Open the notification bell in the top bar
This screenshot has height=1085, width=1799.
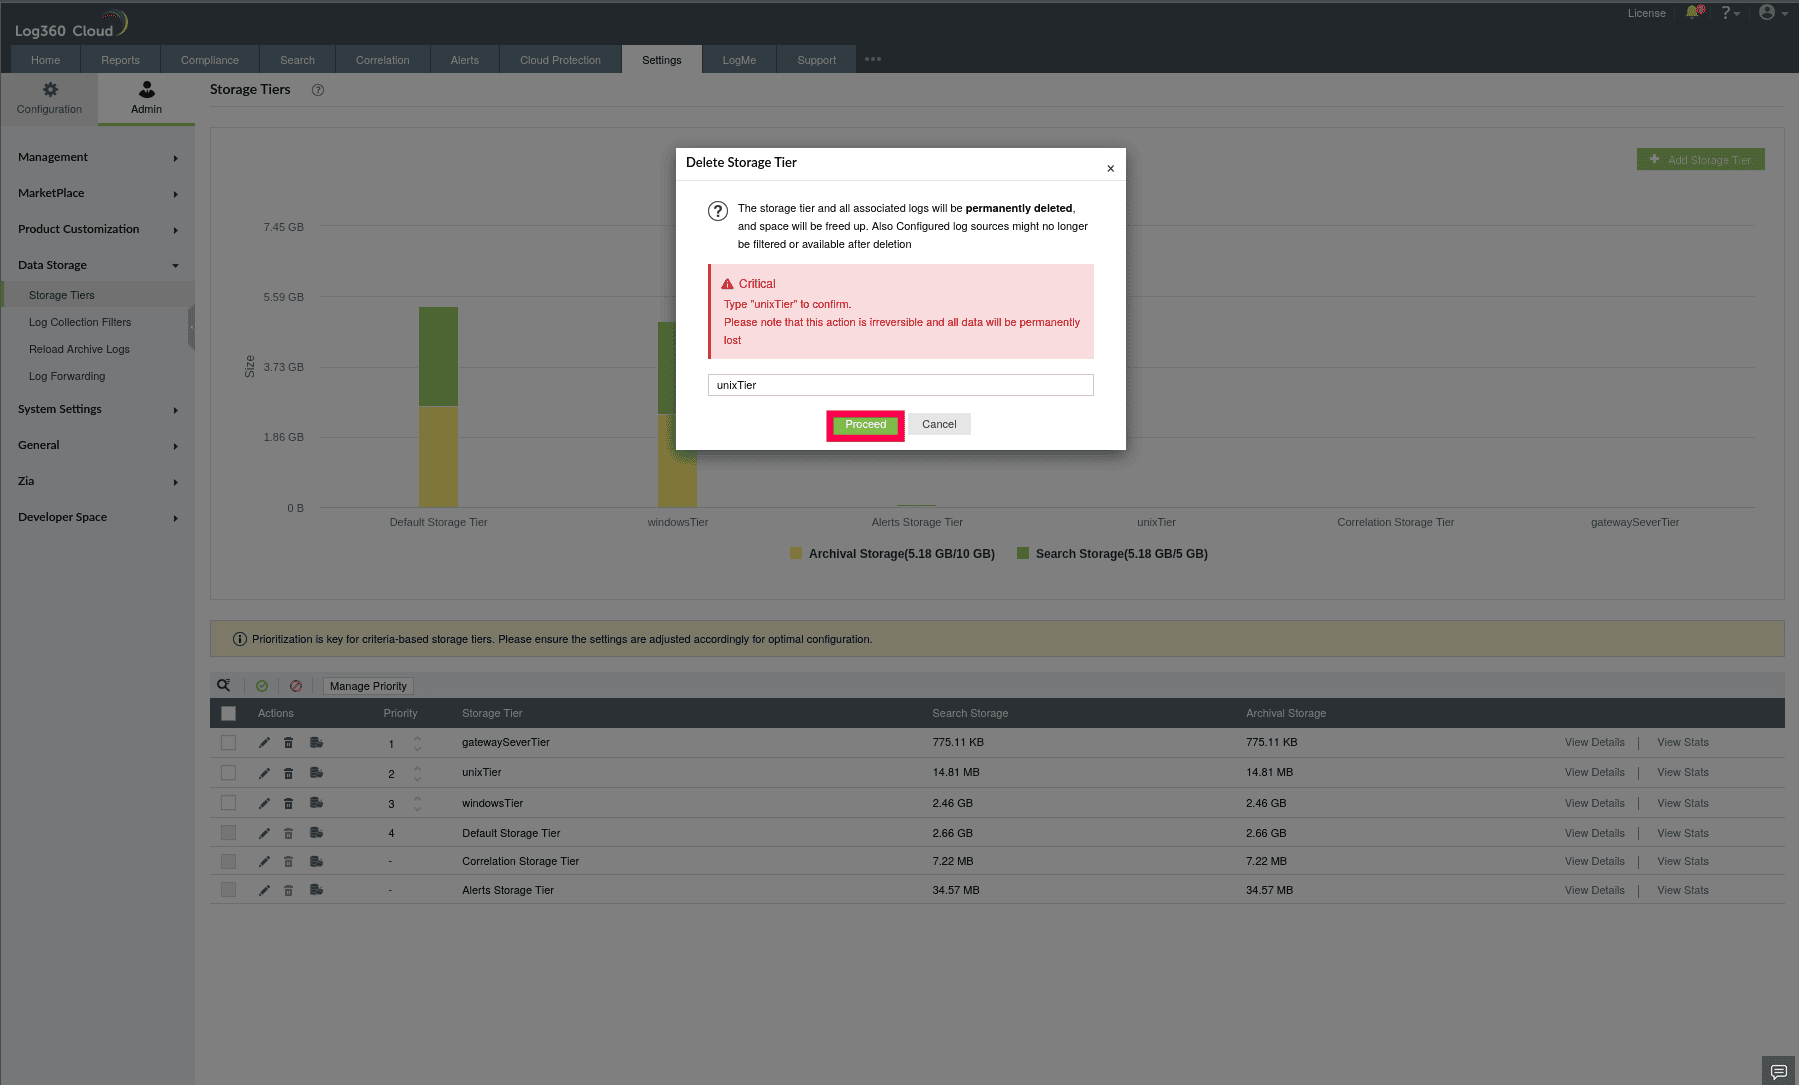click(x=1694, y=13)
